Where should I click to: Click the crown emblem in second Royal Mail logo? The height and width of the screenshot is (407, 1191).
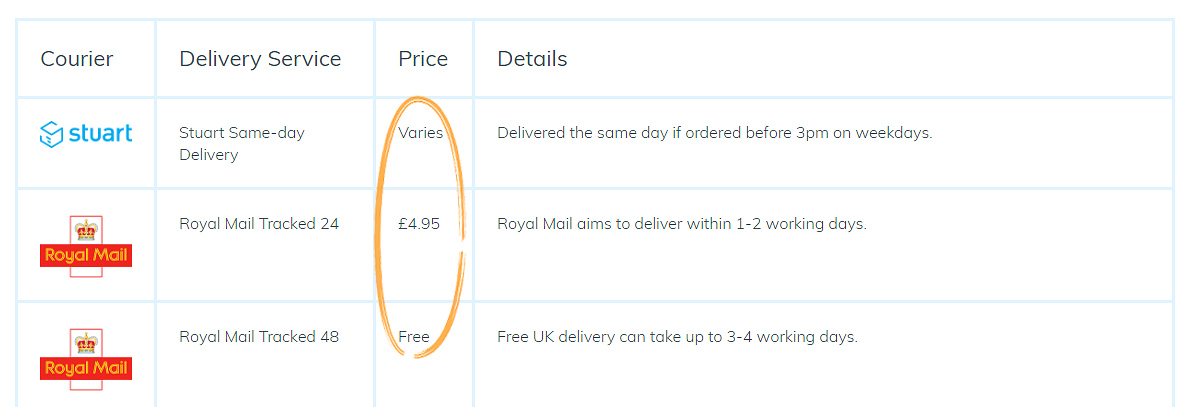(86, 343)
